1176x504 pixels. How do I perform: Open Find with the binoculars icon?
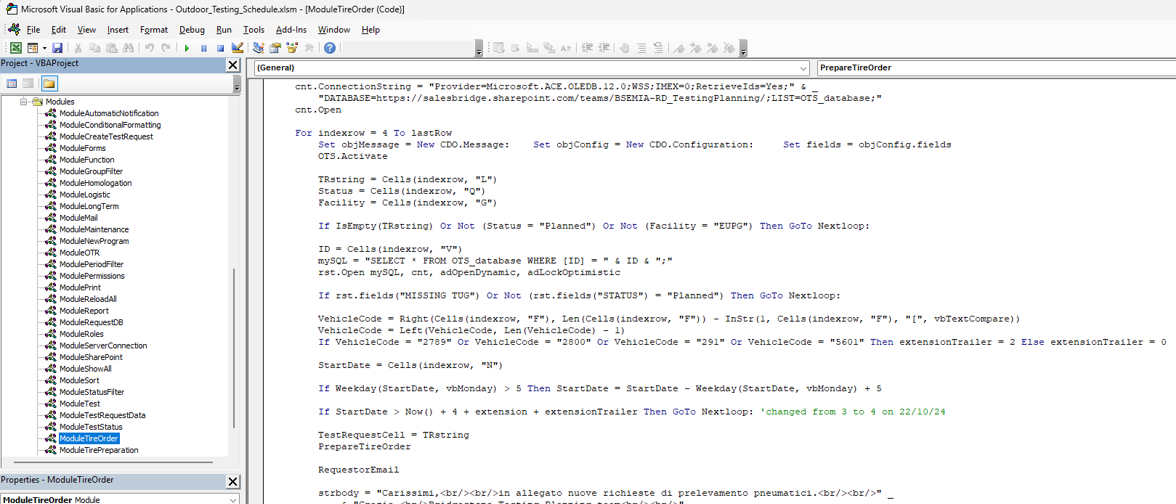click(x=128, y=47)
